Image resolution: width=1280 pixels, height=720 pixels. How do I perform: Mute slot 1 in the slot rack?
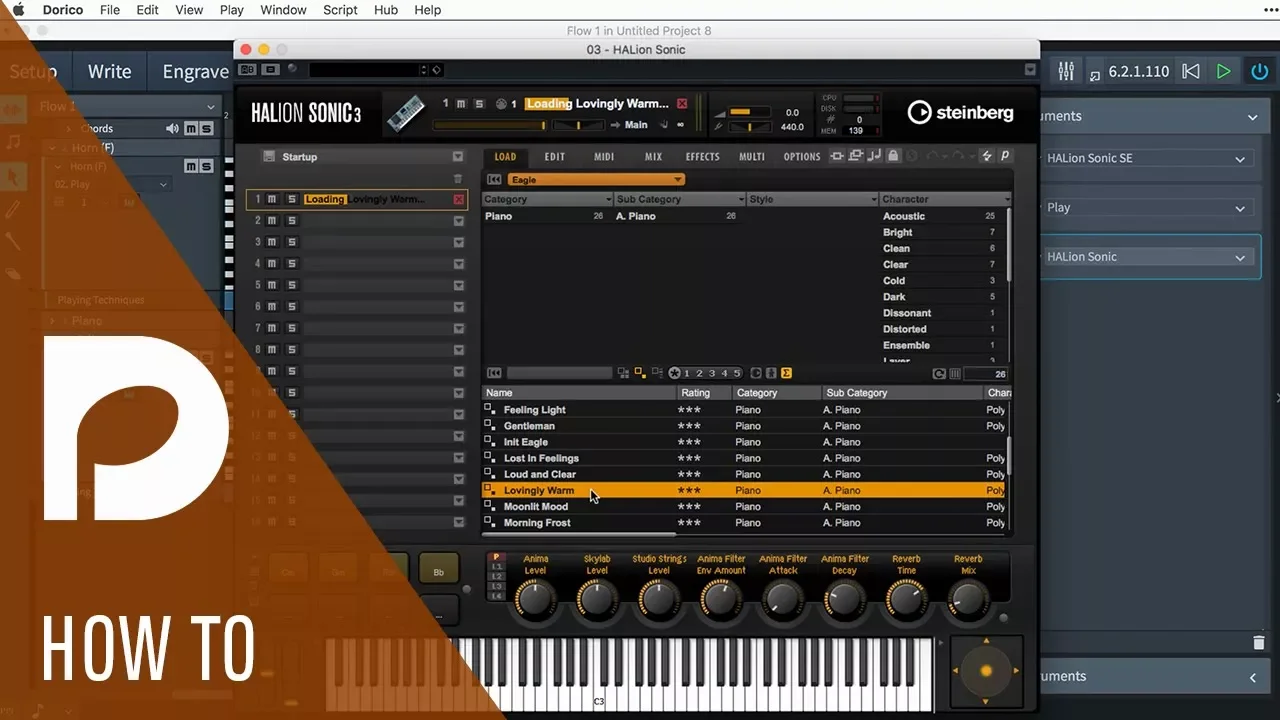(x=272, y=200)
